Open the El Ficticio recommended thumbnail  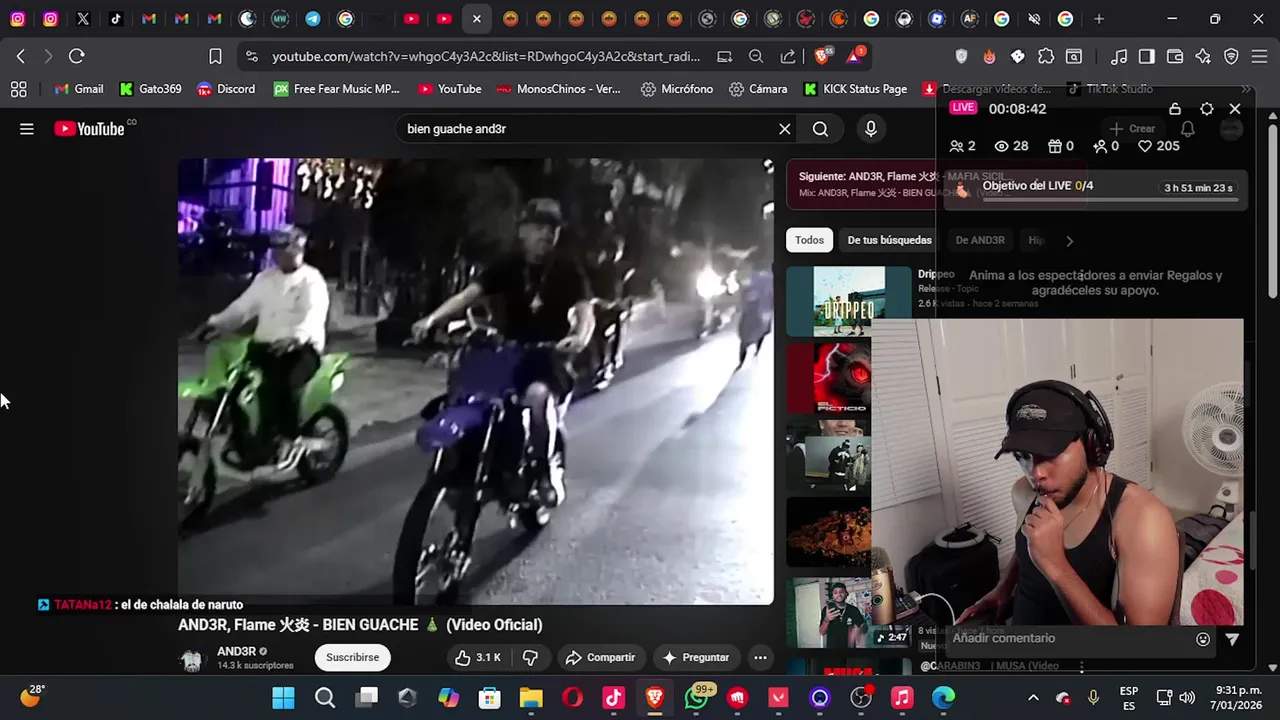[828, 377]
